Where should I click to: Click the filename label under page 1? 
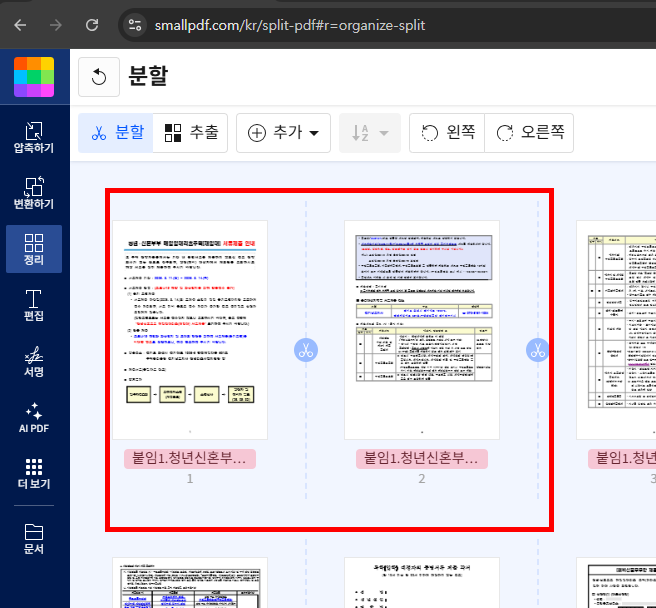click(190, 459)
